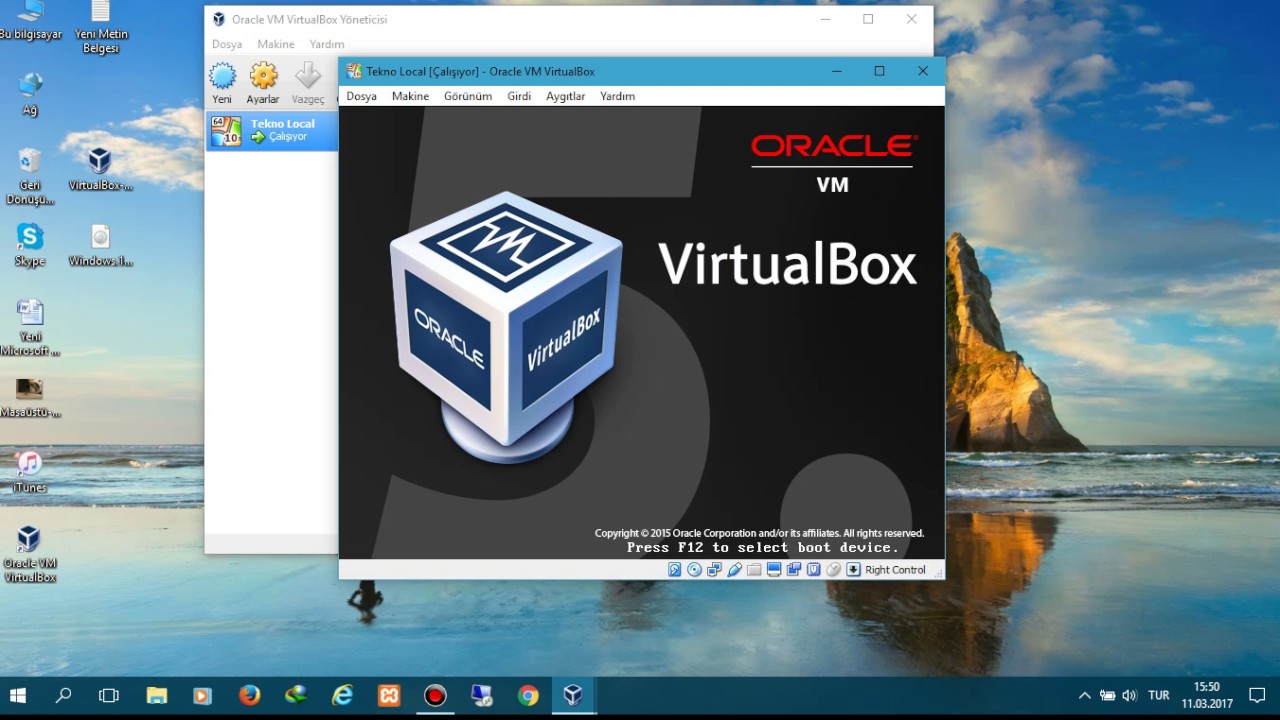Screen dimensions: 1280x720
Task: Click the VirtualBox icon in Yöneticisi title bar
Action: coord(219,19)
